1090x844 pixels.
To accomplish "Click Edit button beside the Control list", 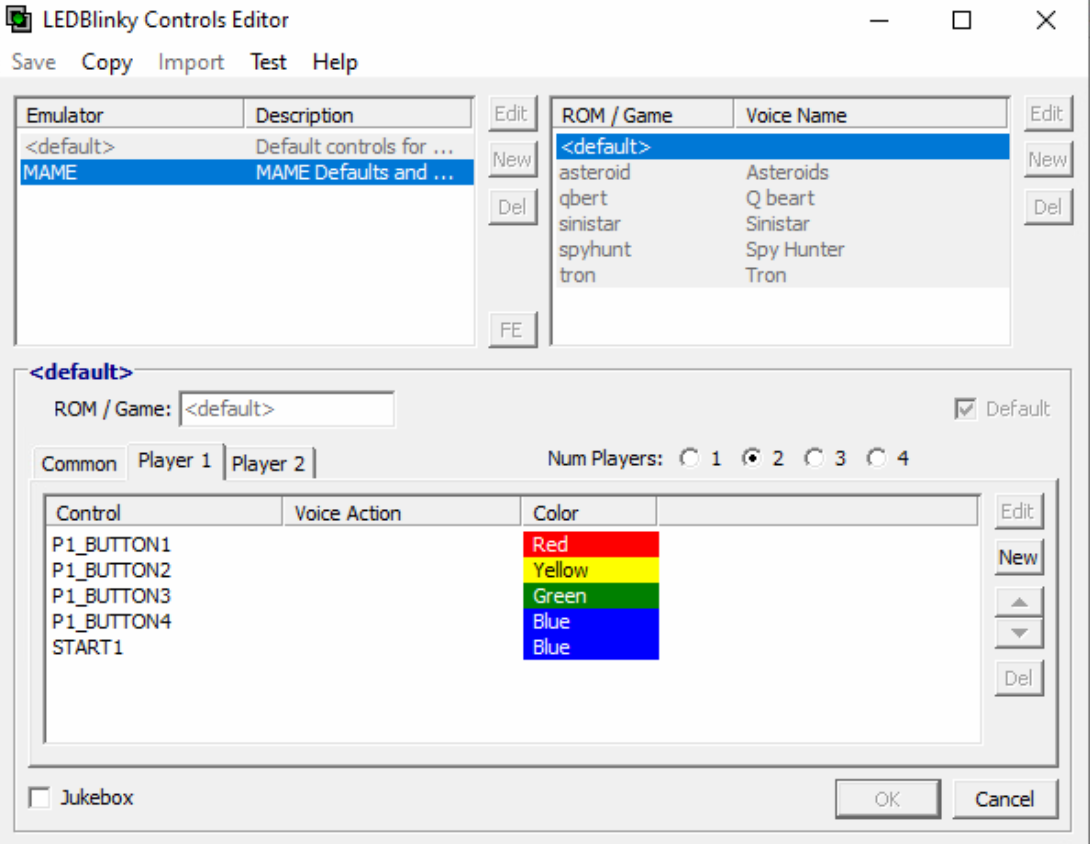I will tap(1018, 512).
